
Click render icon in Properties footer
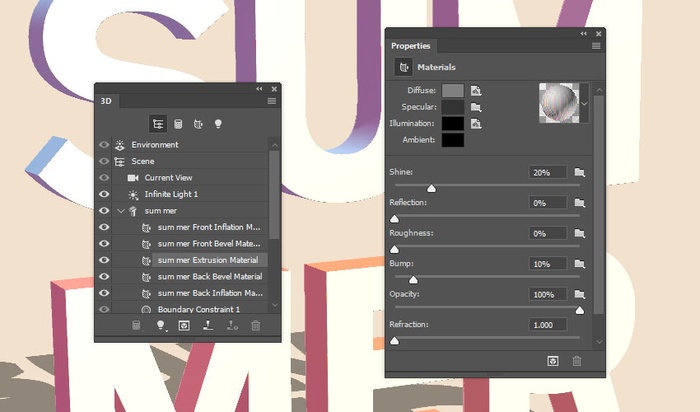pyautogui.click(x=552, y=360)
